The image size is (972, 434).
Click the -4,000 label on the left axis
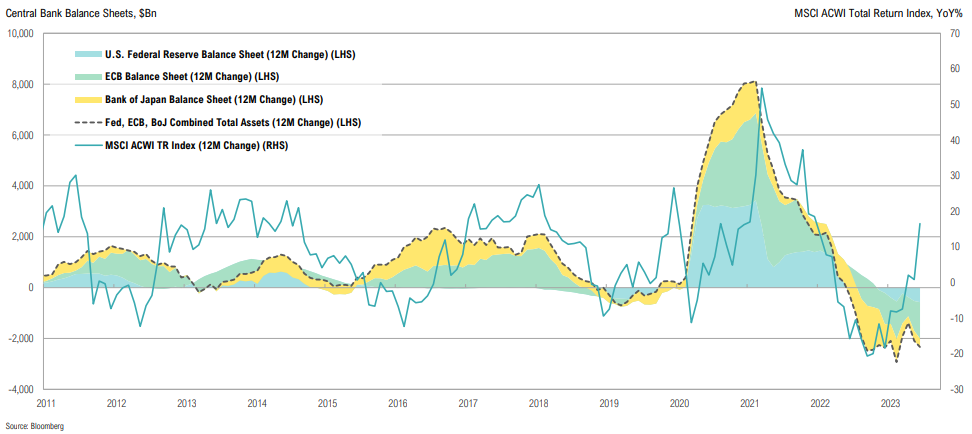click(x=20, y=389)
